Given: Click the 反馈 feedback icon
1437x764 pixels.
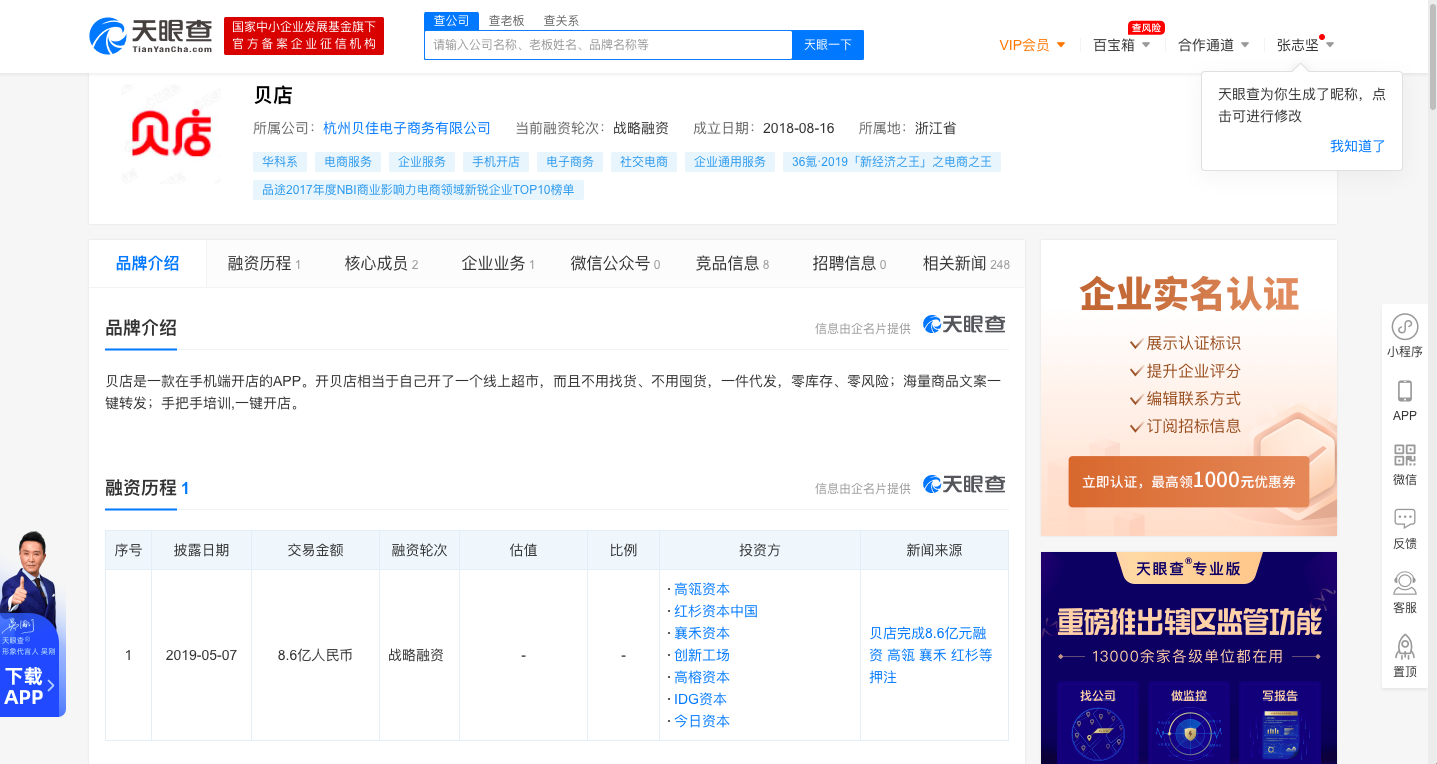Looking at the screenshot, I should tap(1404, 527).
